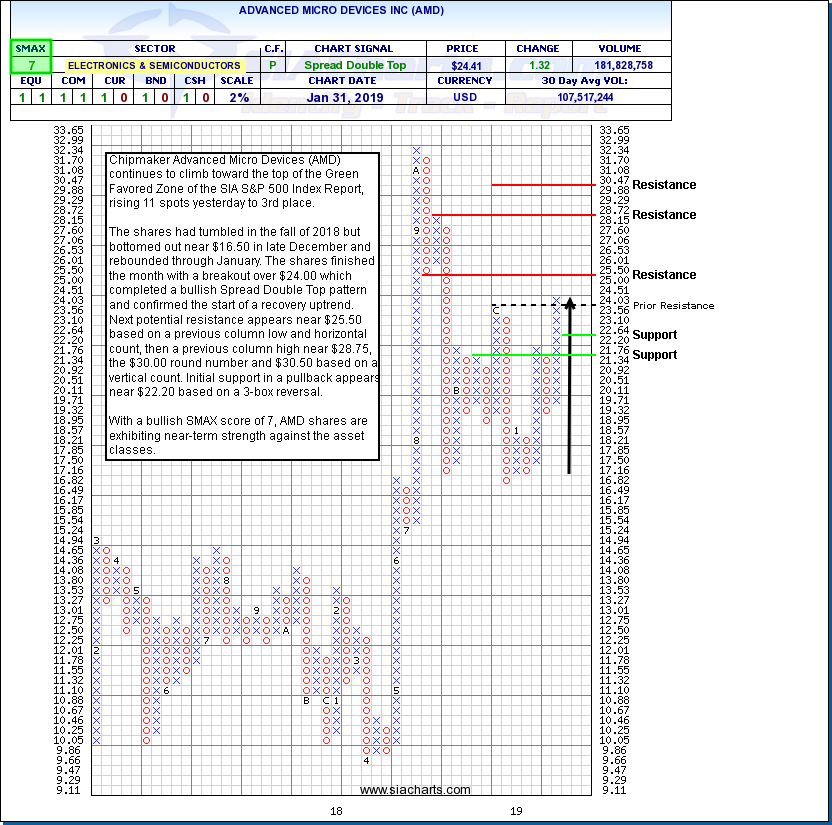This screenshot has height=825, width=832.
Task: Click the black upward trend arrow
Action: [569, 385]
